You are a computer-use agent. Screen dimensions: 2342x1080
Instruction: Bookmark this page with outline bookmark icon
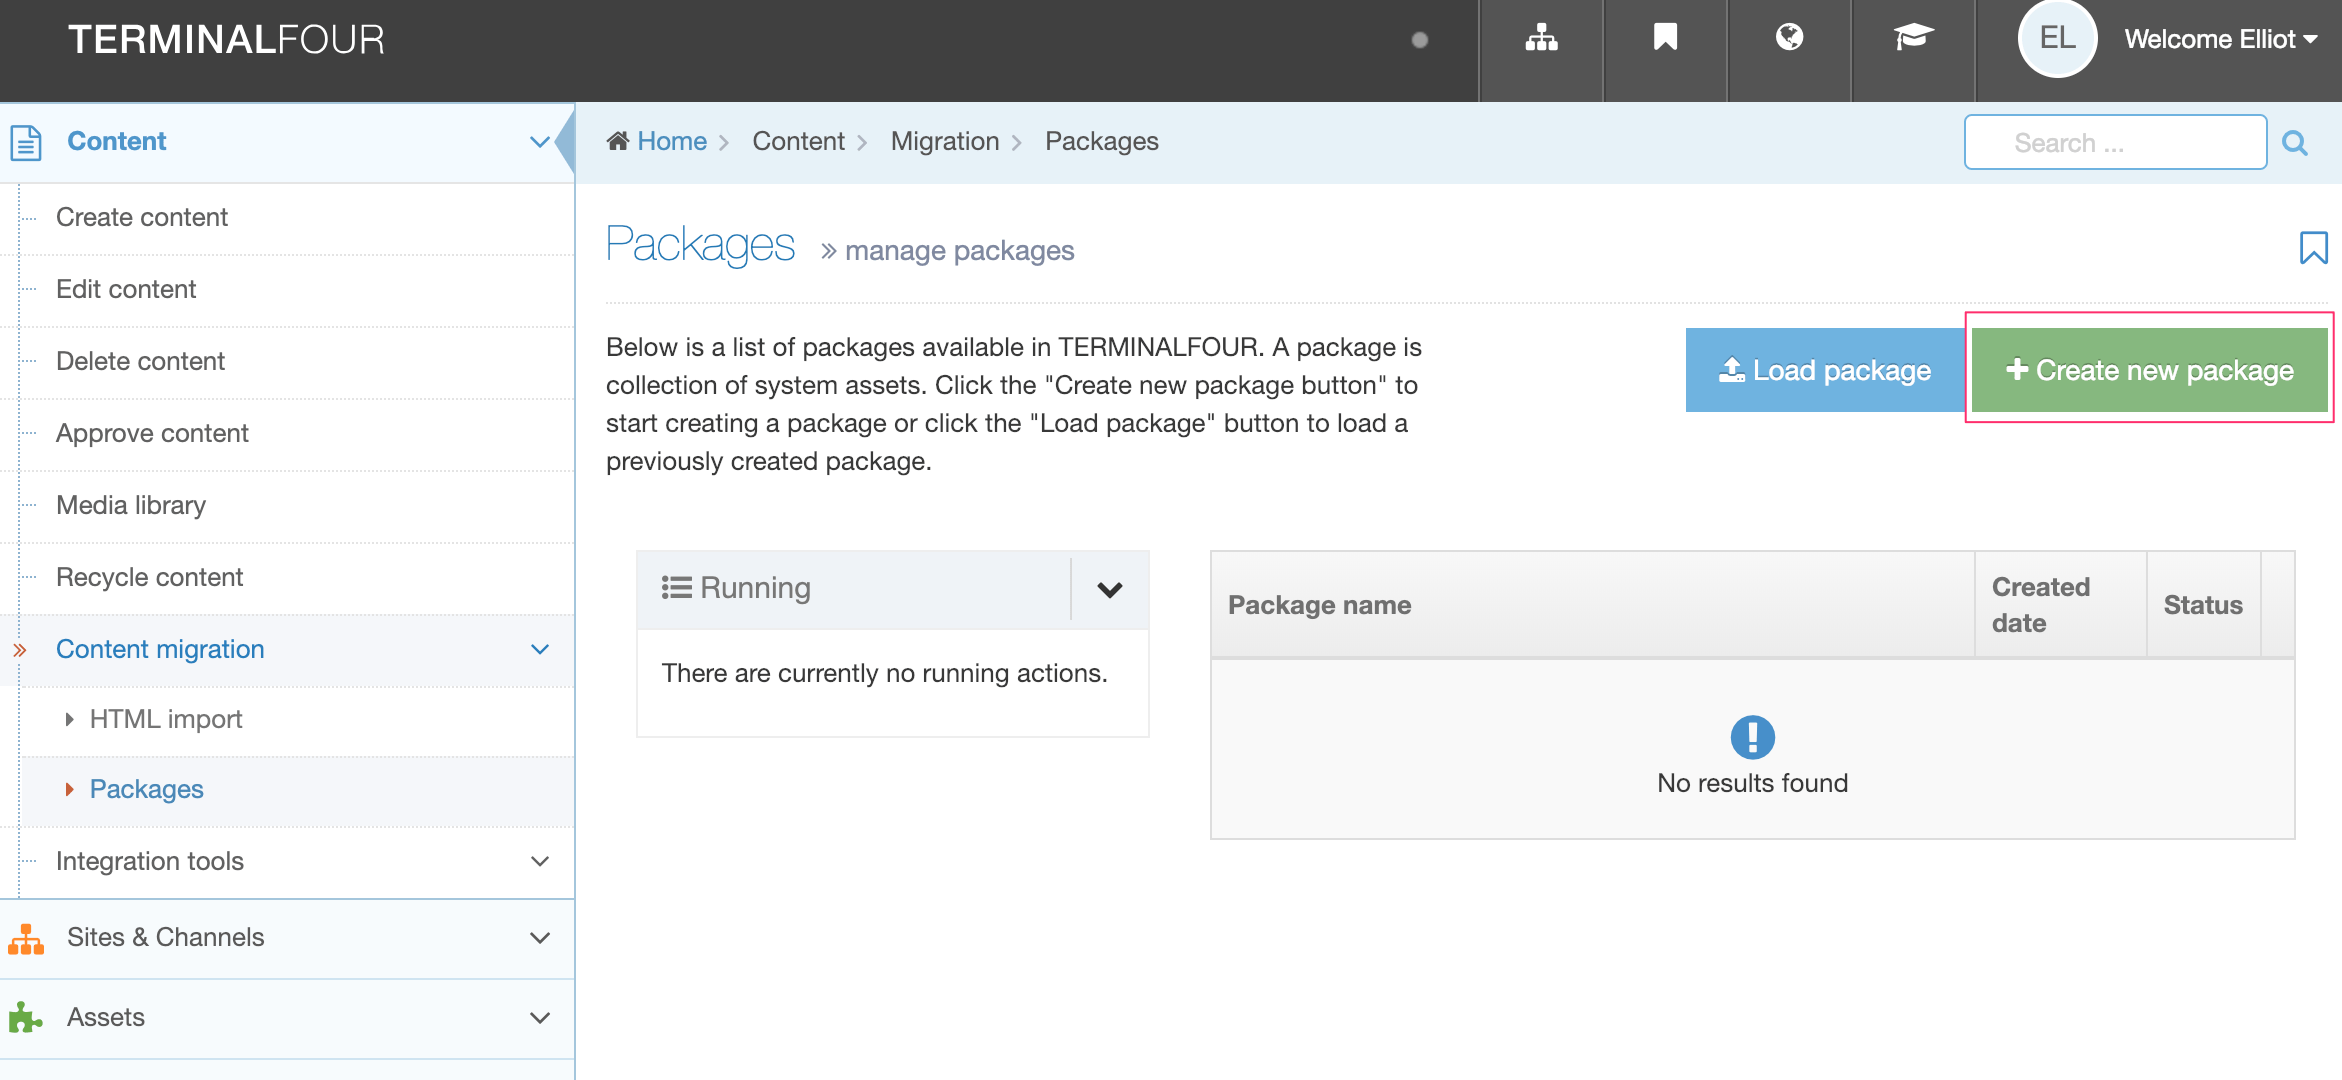pyautogui.click(x=2313, y=248)
